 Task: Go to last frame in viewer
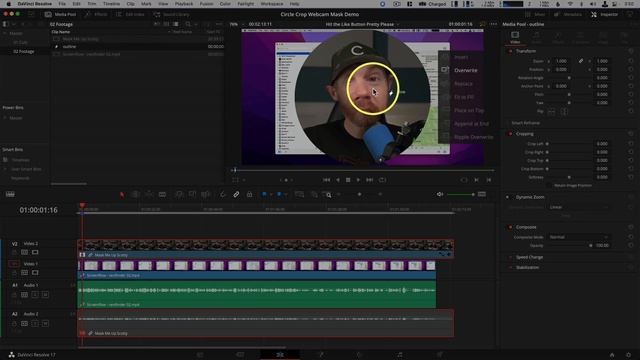[369, 180]
